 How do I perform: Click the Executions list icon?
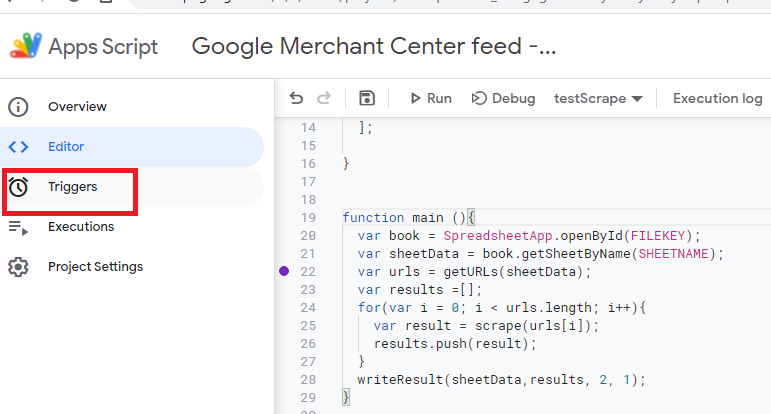click(18, 227)
